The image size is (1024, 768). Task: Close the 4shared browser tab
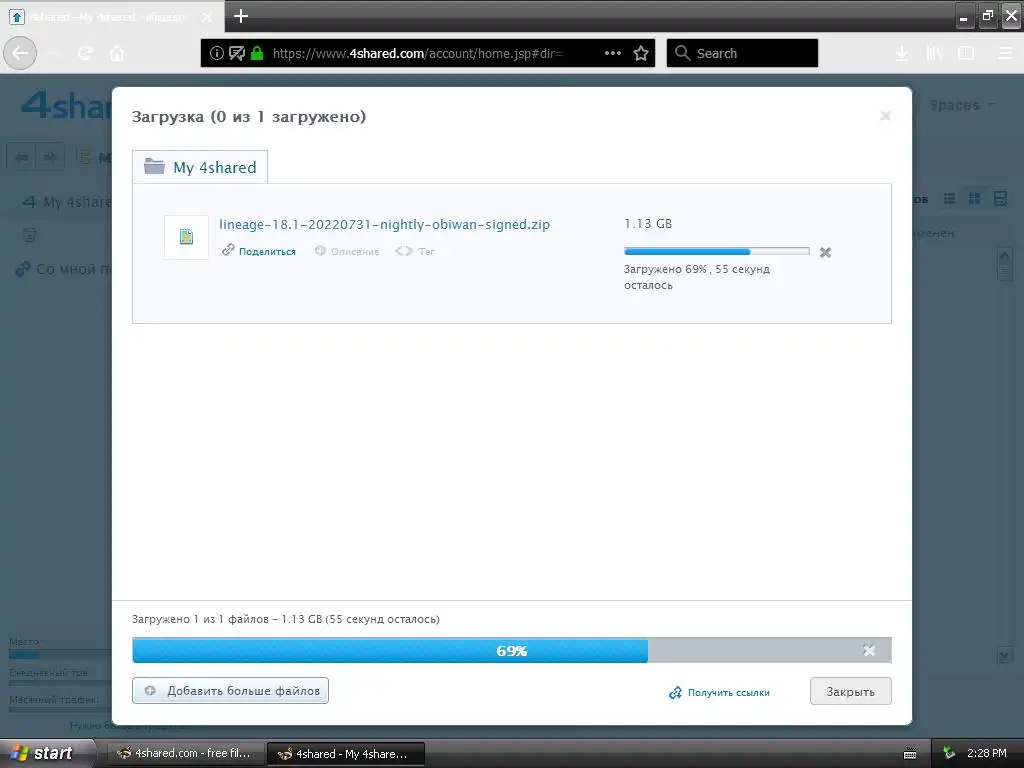coord(206,17)
